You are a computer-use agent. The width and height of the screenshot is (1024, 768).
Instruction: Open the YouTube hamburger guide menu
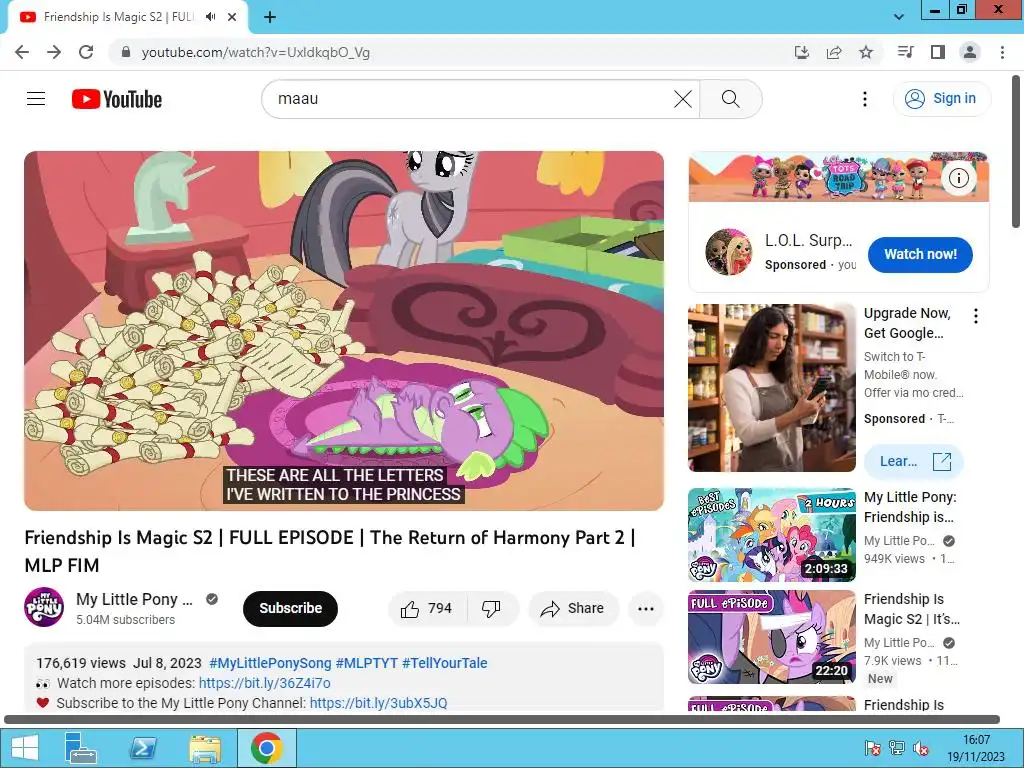pyautogui.click(x=36, y=99)
